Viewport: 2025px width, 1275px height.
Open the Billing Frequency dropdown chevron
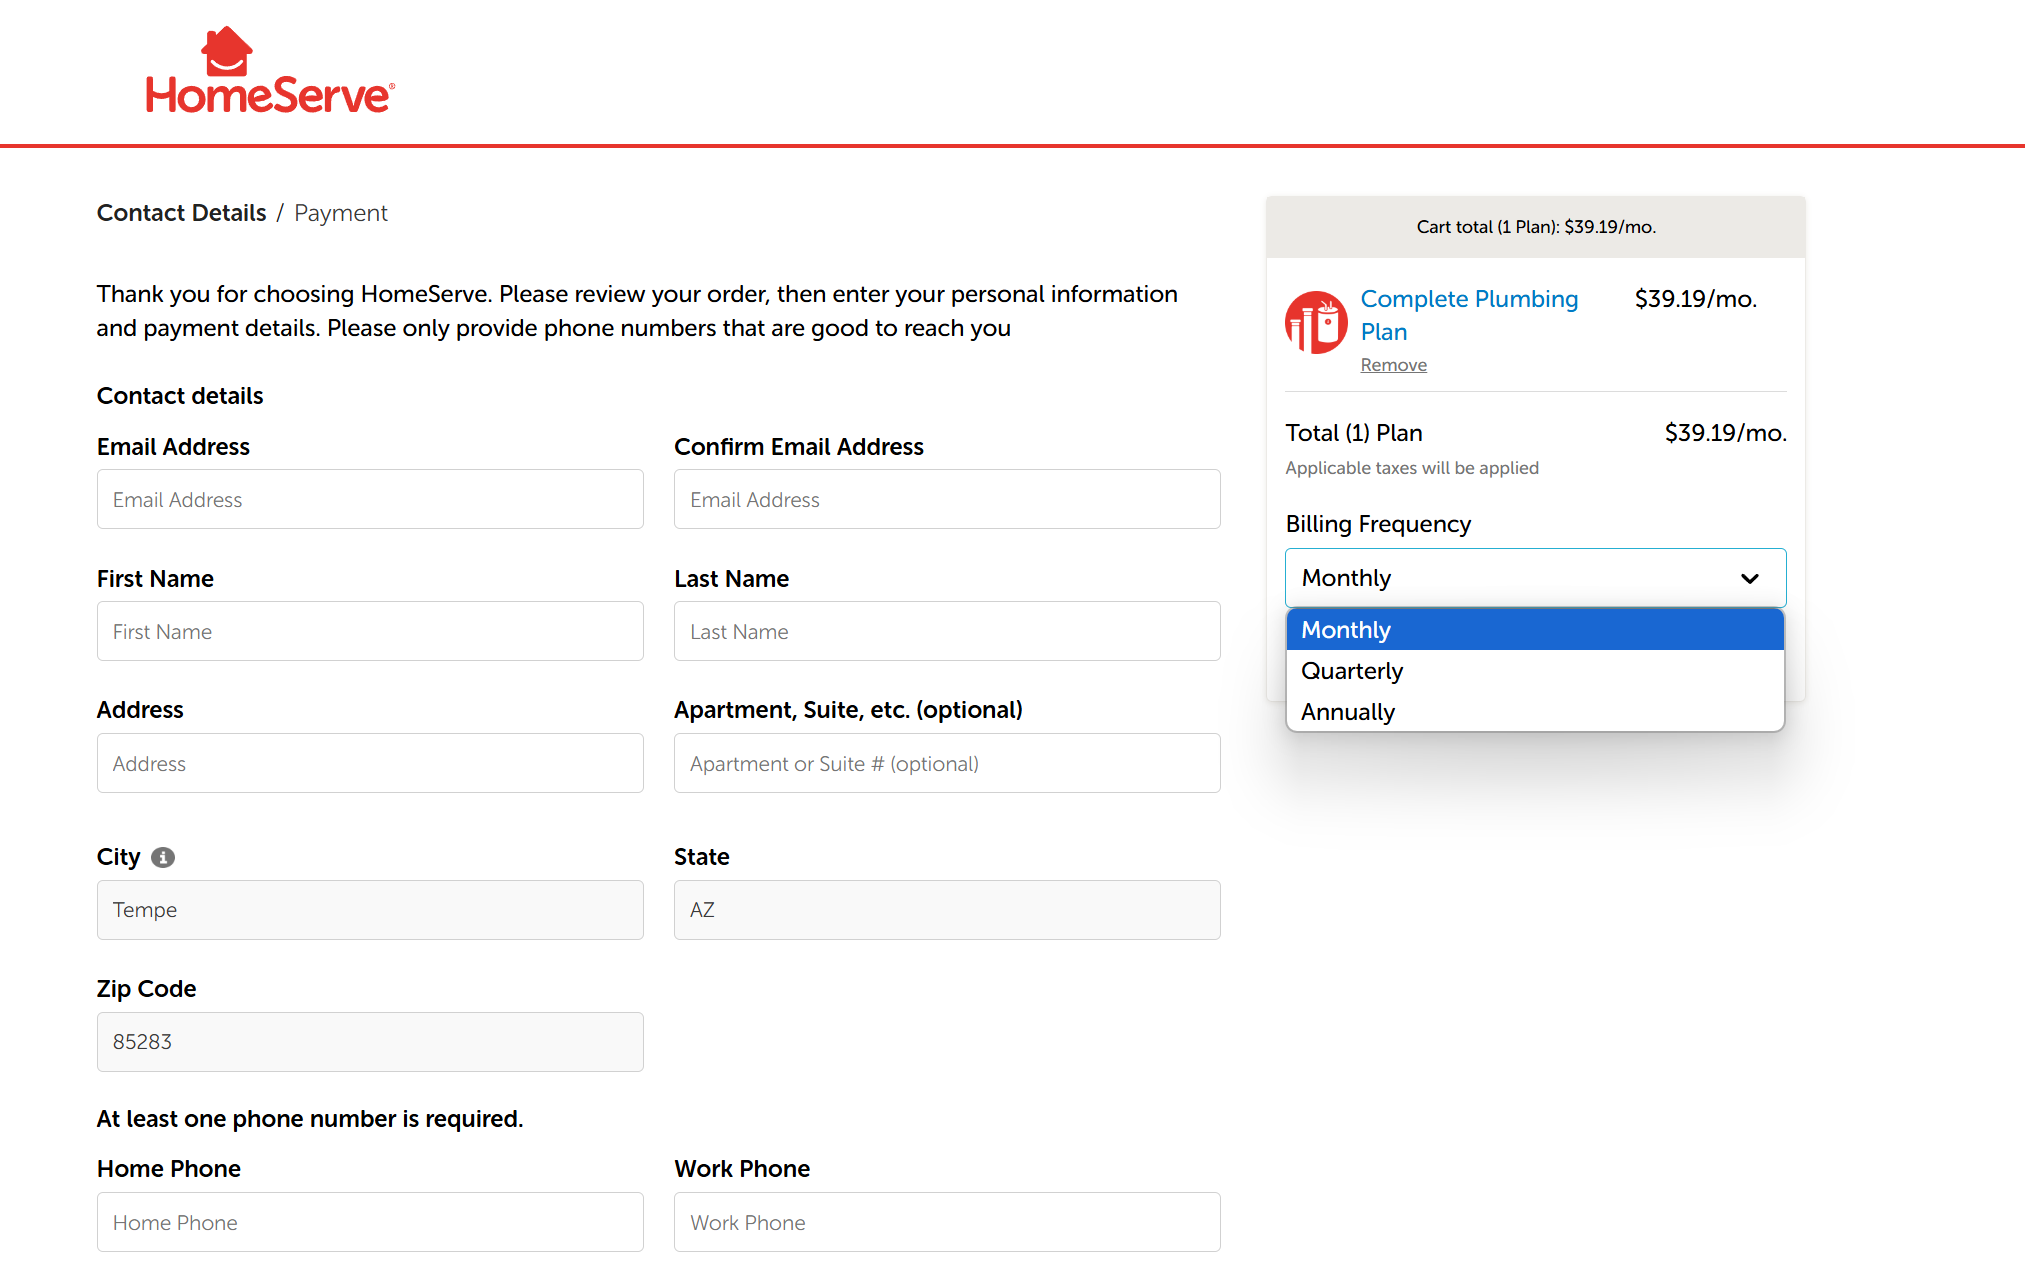1749,578
